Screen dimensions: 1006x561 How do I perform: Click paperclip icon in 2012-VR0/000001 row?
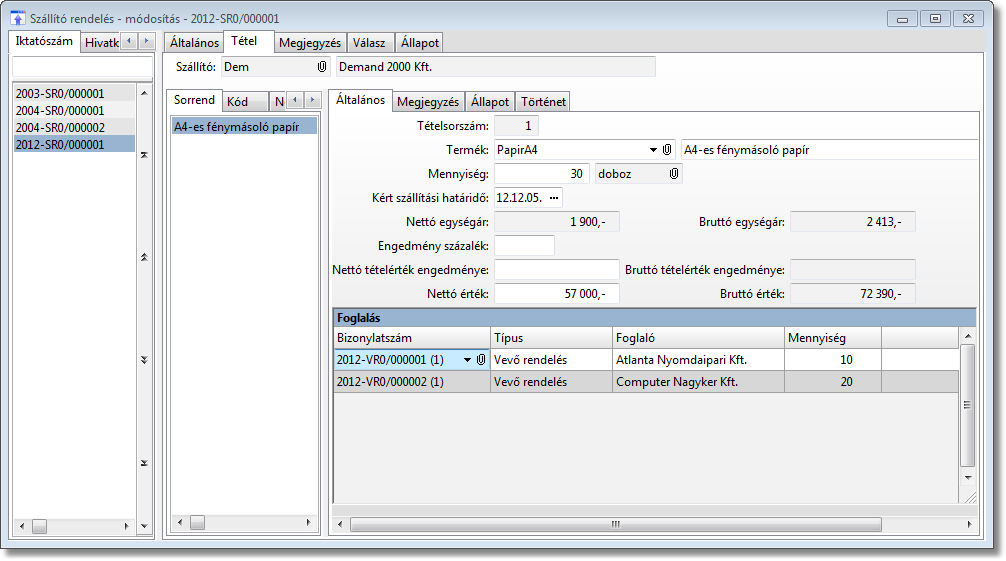tap(480, 360)
